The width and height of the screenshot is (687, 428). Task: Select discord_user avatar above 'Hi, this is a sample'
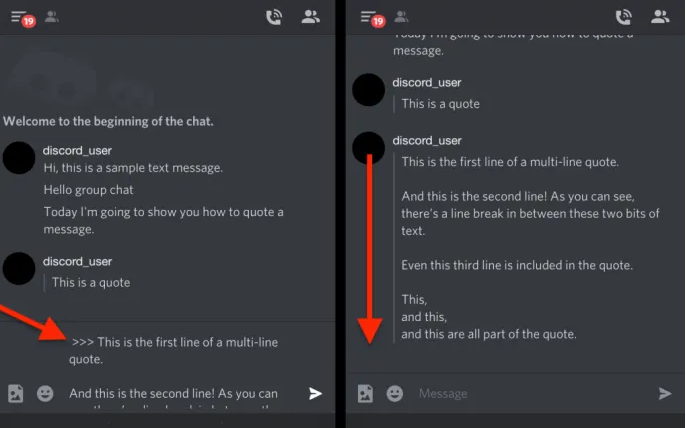tap(19, 158)
